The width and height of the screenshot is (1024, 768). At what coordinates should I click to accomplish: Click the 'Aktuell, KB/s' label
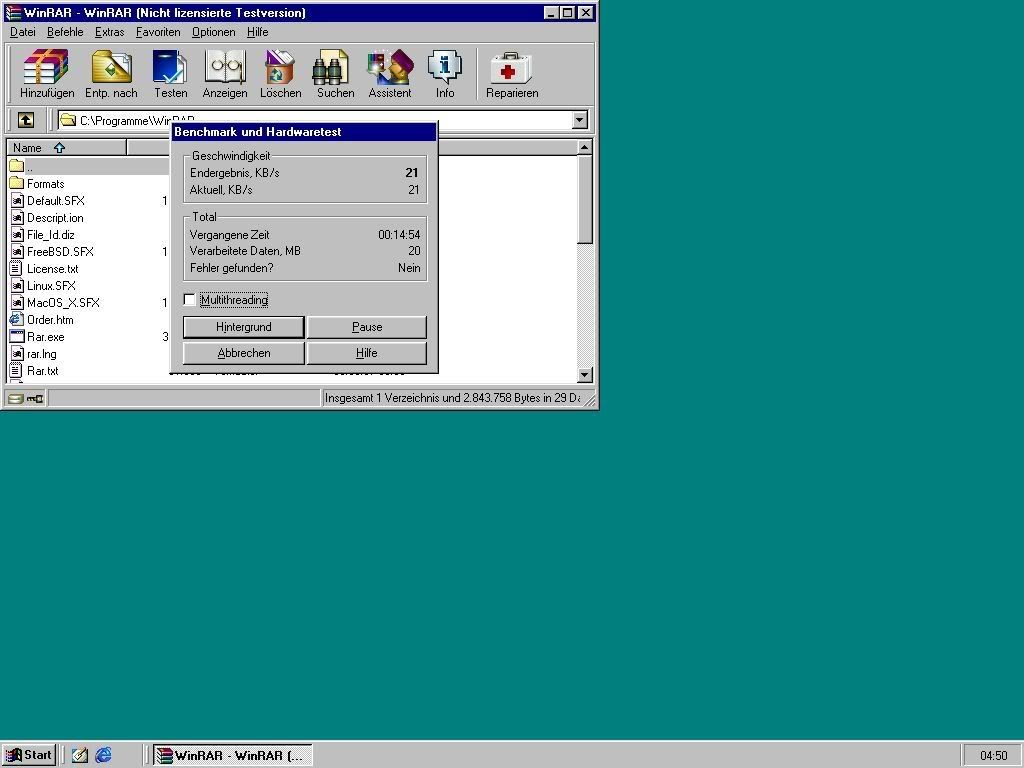pyautogui.click(x=221, y=190)
